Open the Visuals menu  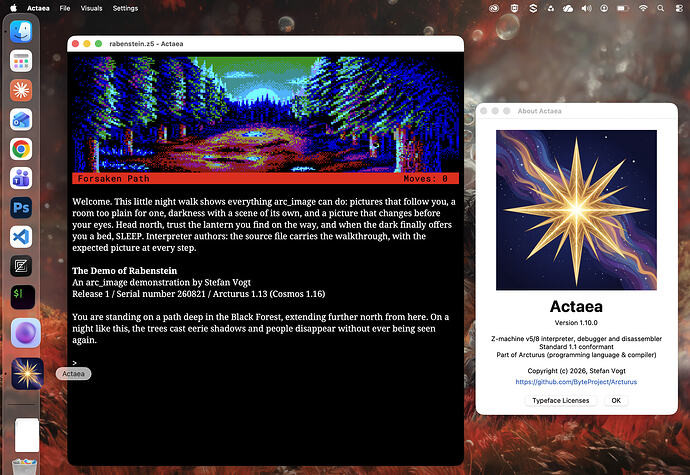91,8
